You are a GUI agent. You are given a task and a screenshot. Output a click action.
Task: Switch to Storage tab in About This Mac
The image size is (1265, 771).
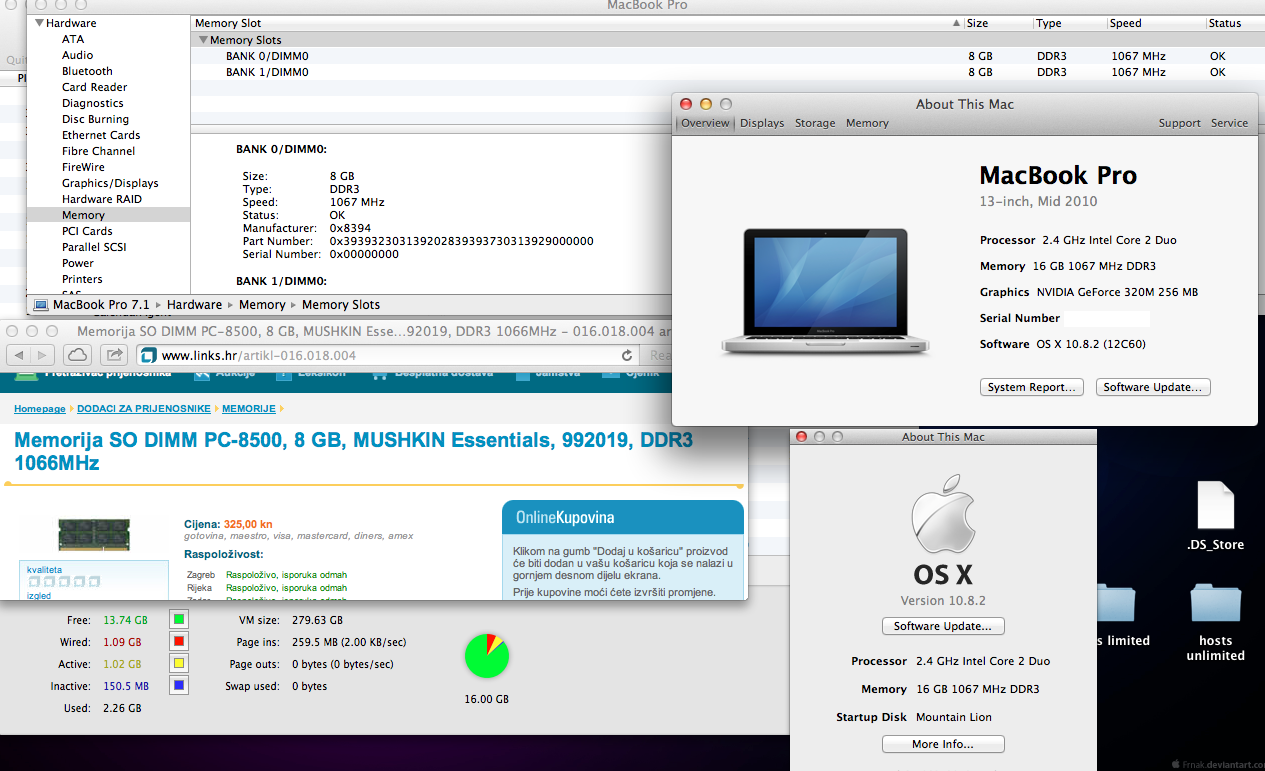pos(815,123)
